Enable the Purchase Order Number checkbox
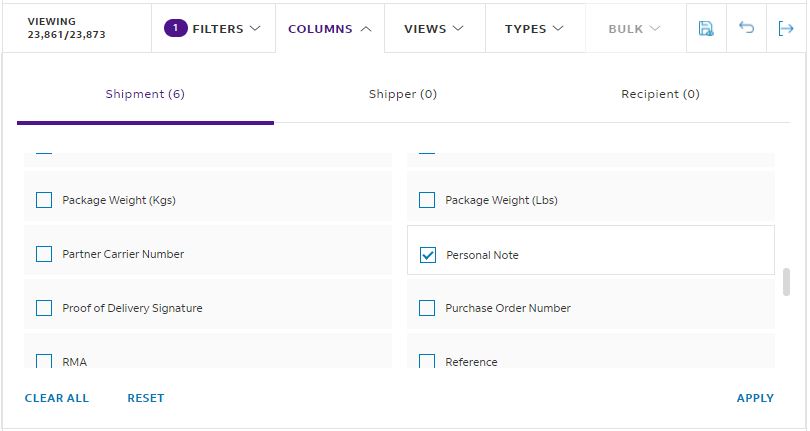 [x=427, y=308]
